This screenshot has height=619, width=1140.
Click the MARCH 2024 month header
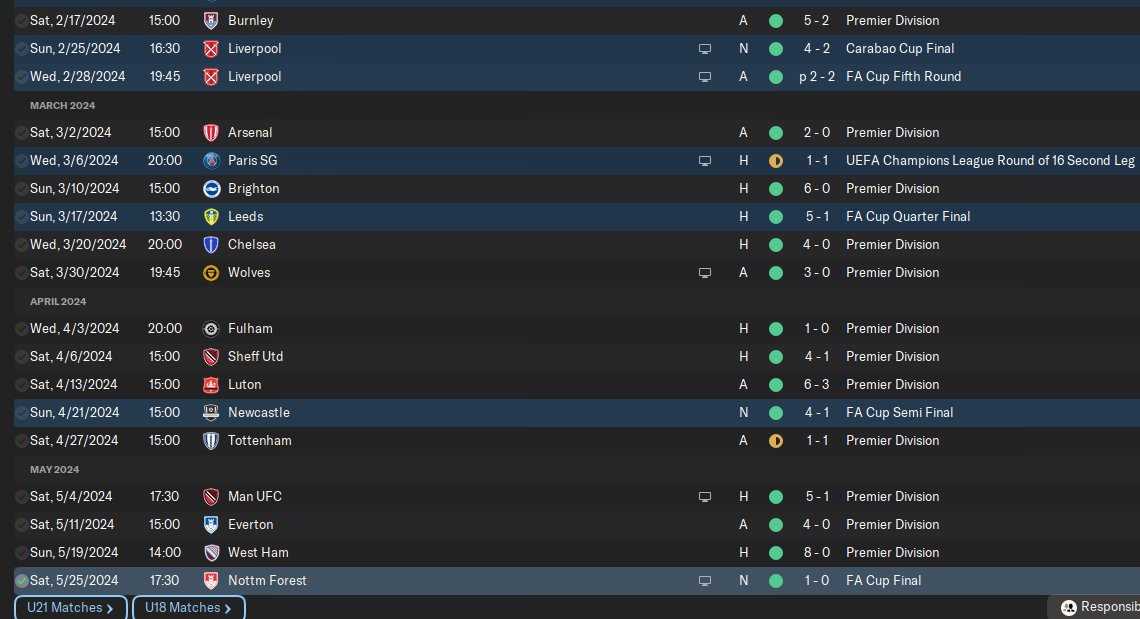(62, 105)
